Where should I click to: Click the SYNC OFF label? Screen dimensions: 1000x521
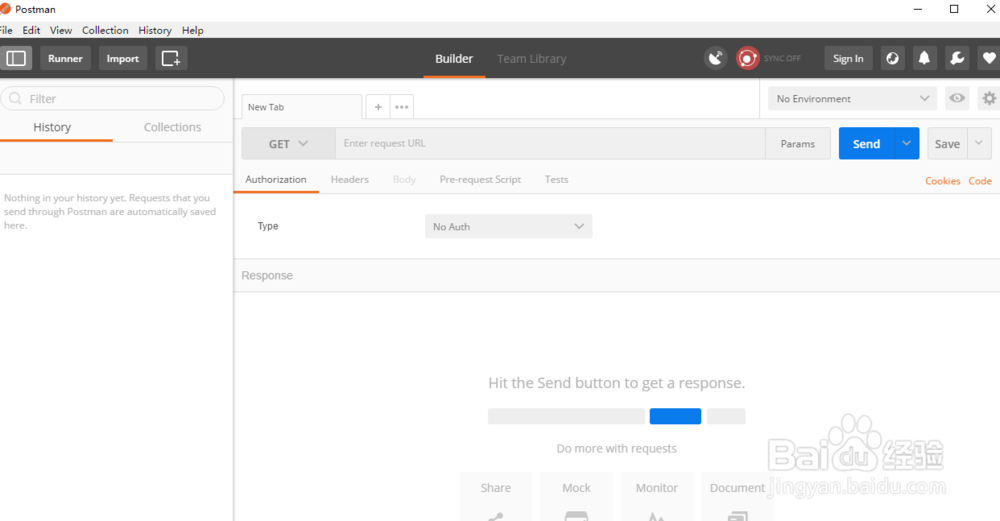click(x=783, y=58)
